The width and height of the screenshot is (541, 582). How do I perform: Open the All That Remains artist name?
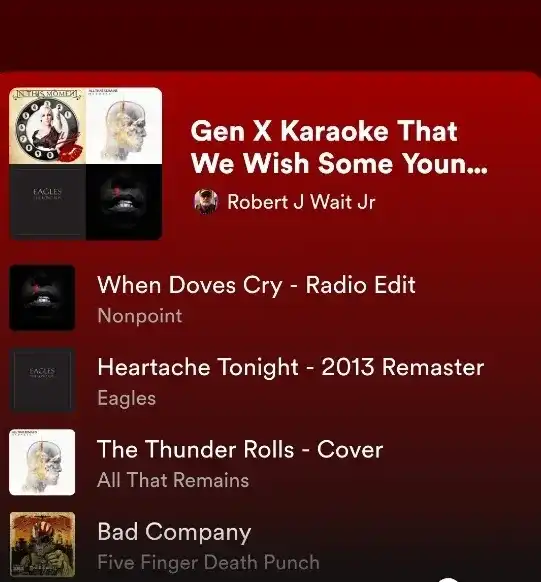pyautogui.click(x=173, y=480)
